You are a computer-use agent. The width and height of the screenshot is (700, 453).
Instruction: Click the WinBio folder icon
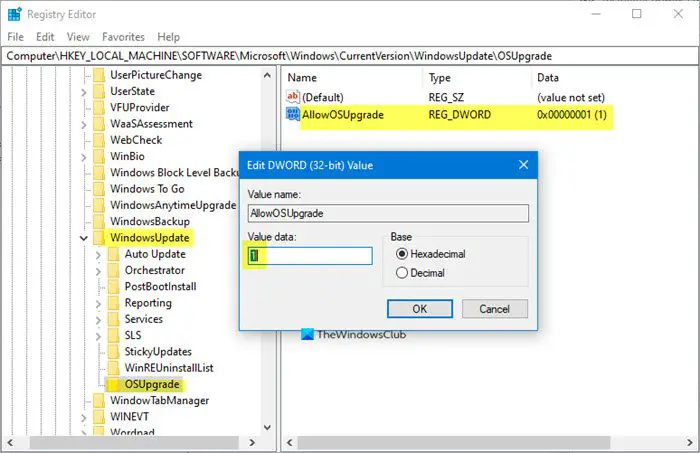coord(99,157)
